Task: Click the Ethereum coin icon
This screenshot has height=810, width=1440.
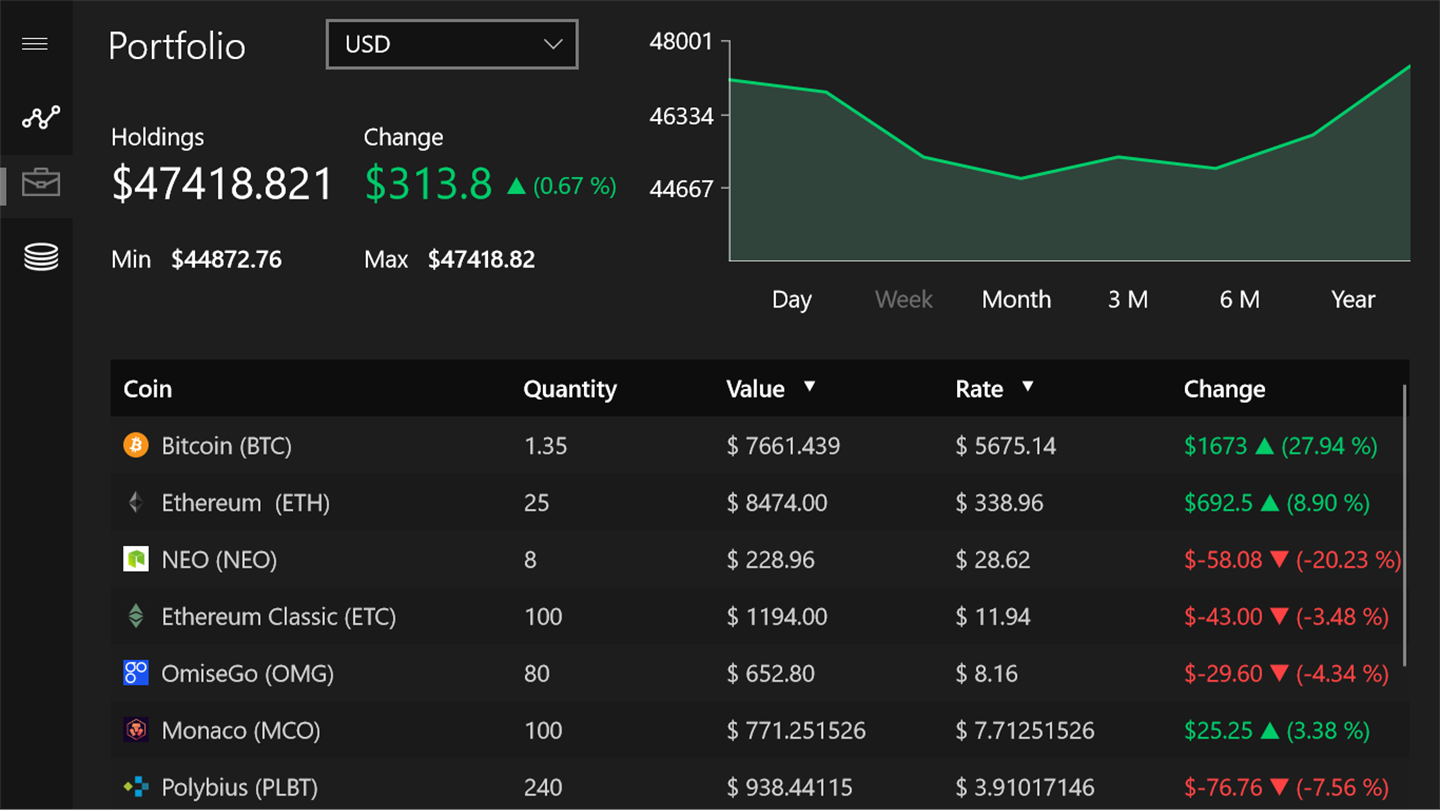Action: point(136,502)
